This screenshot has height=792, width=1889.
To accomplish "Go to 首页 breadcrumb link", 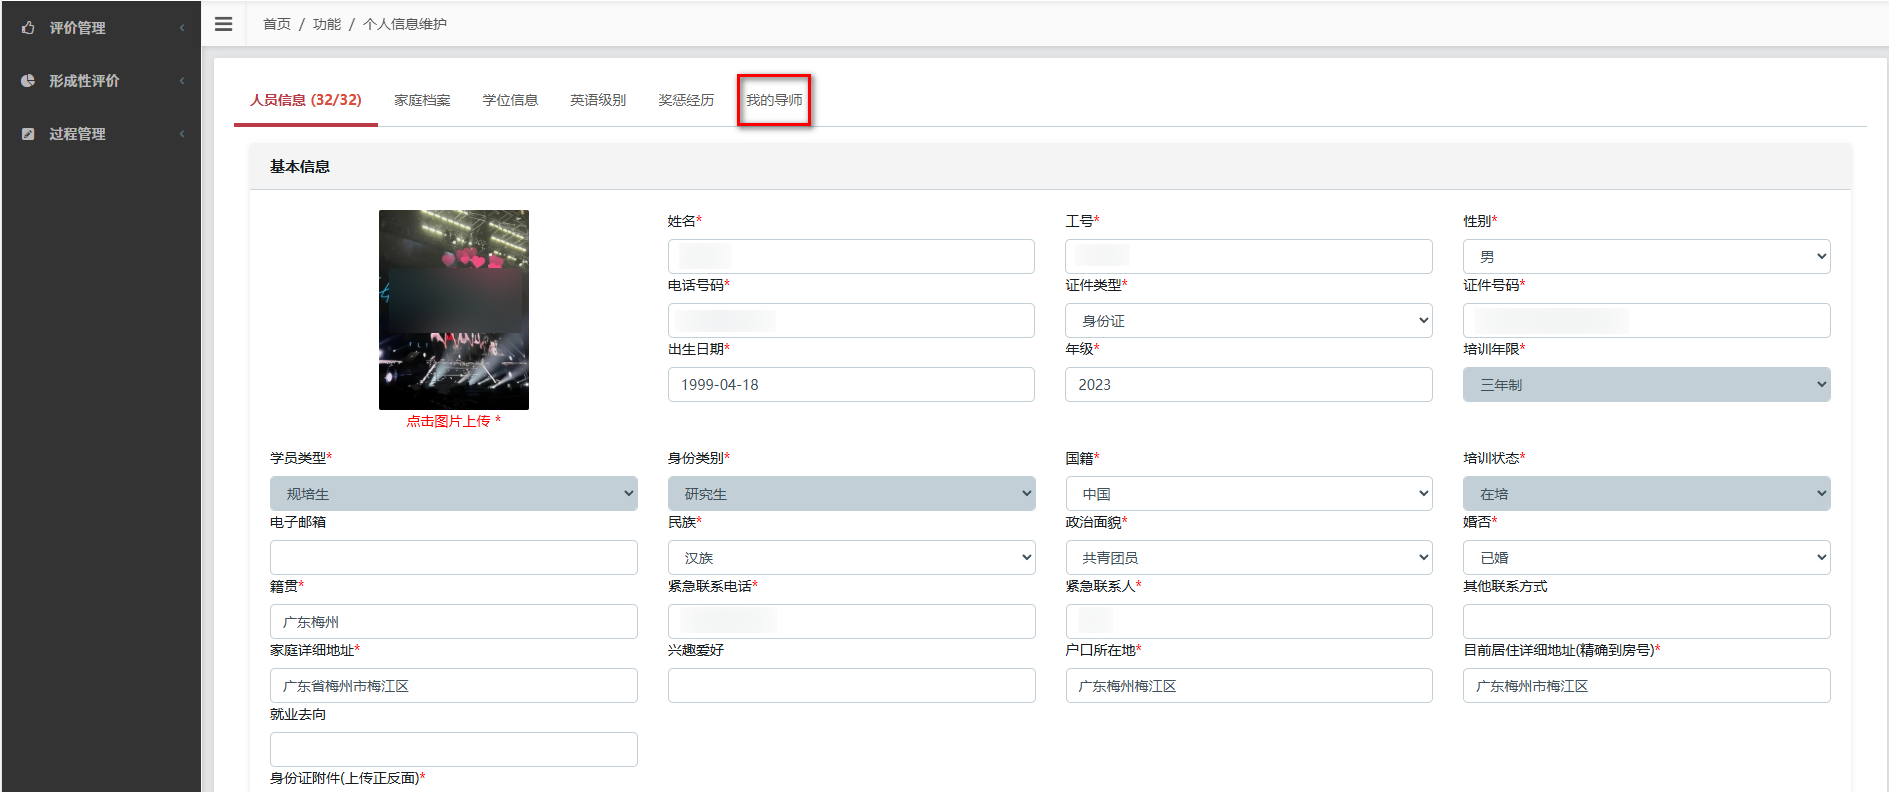I will click(x=277, y=24).
